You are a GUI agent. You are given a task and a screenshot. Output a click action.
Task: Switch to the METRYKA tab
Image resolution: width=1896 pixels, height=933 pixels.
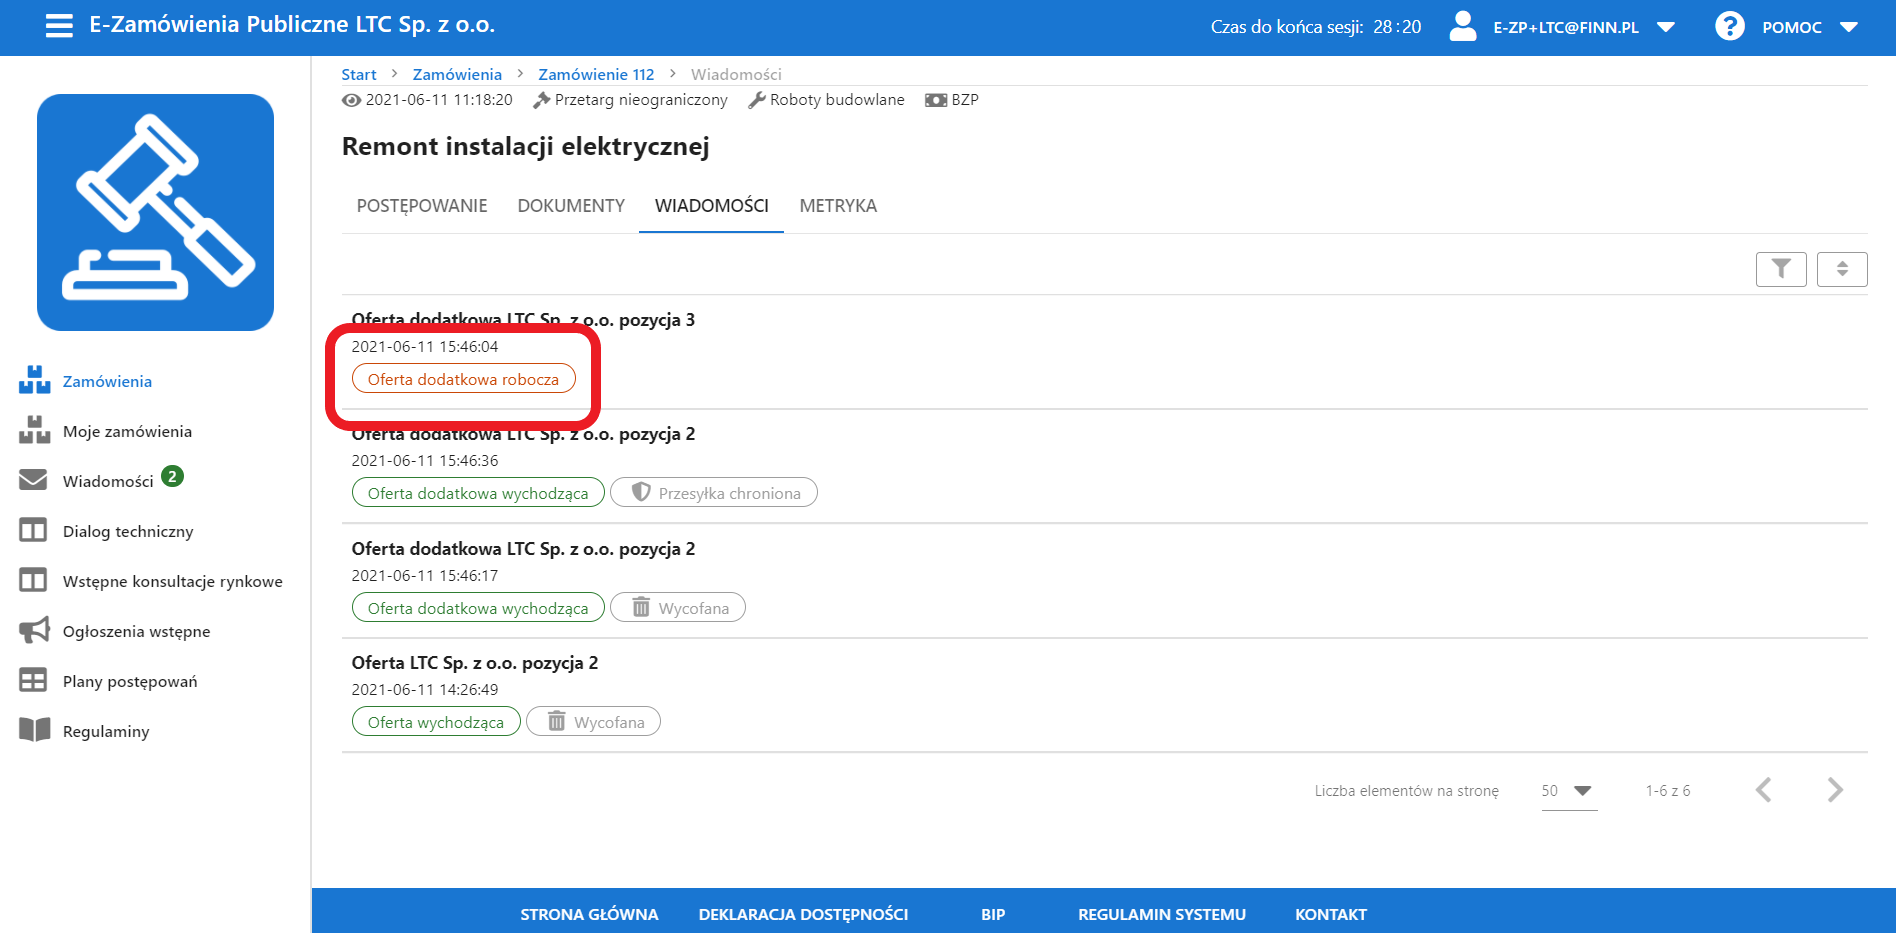(838, 205)
